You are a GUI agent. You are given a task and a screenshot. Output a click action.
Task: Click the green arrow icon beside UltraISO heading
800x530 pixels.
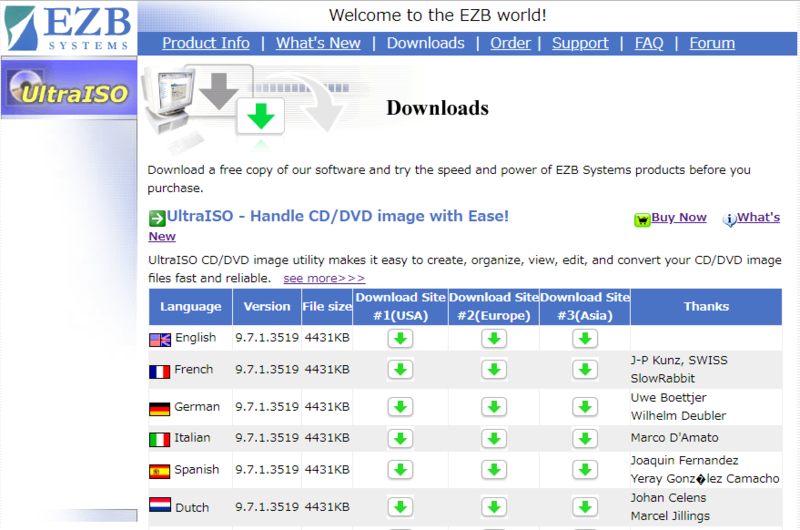coord(157,218)
